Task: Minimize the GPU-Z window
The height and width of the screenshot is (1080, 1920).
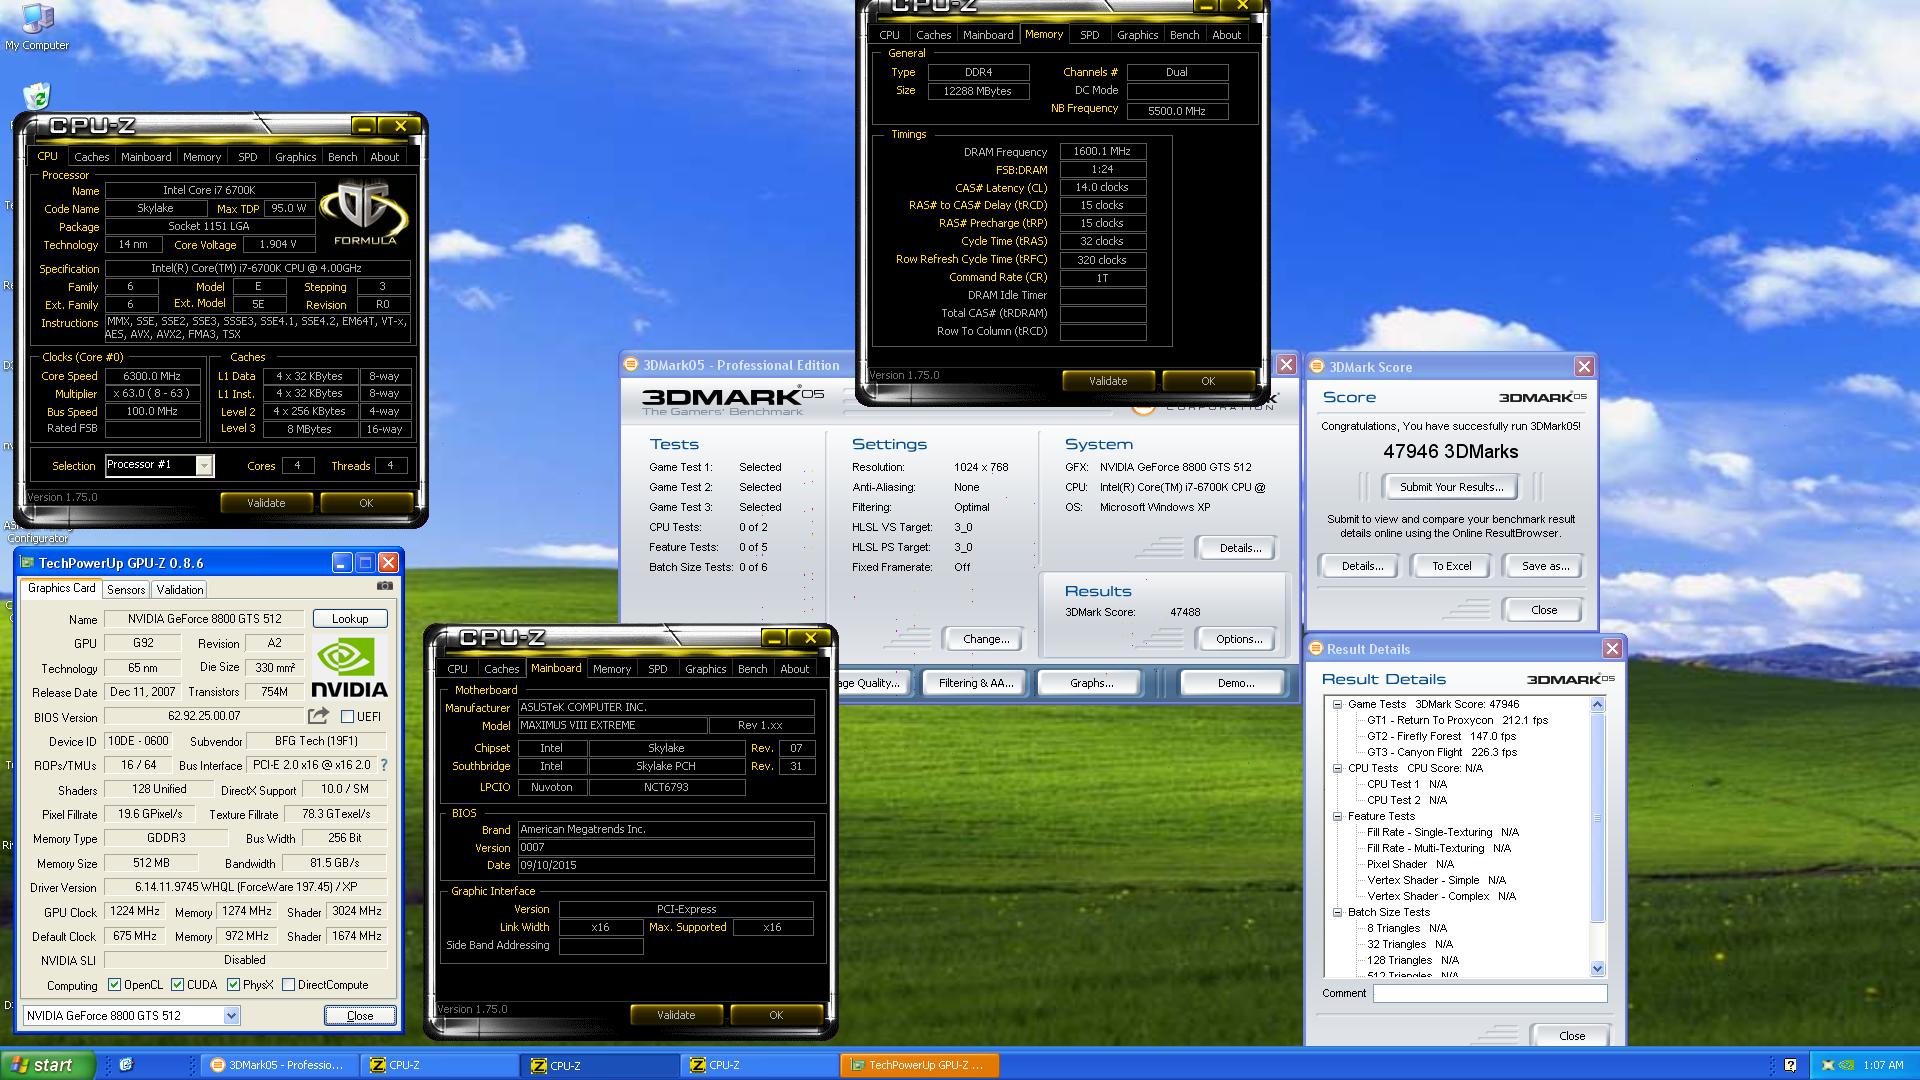Action: click(342, 563)
